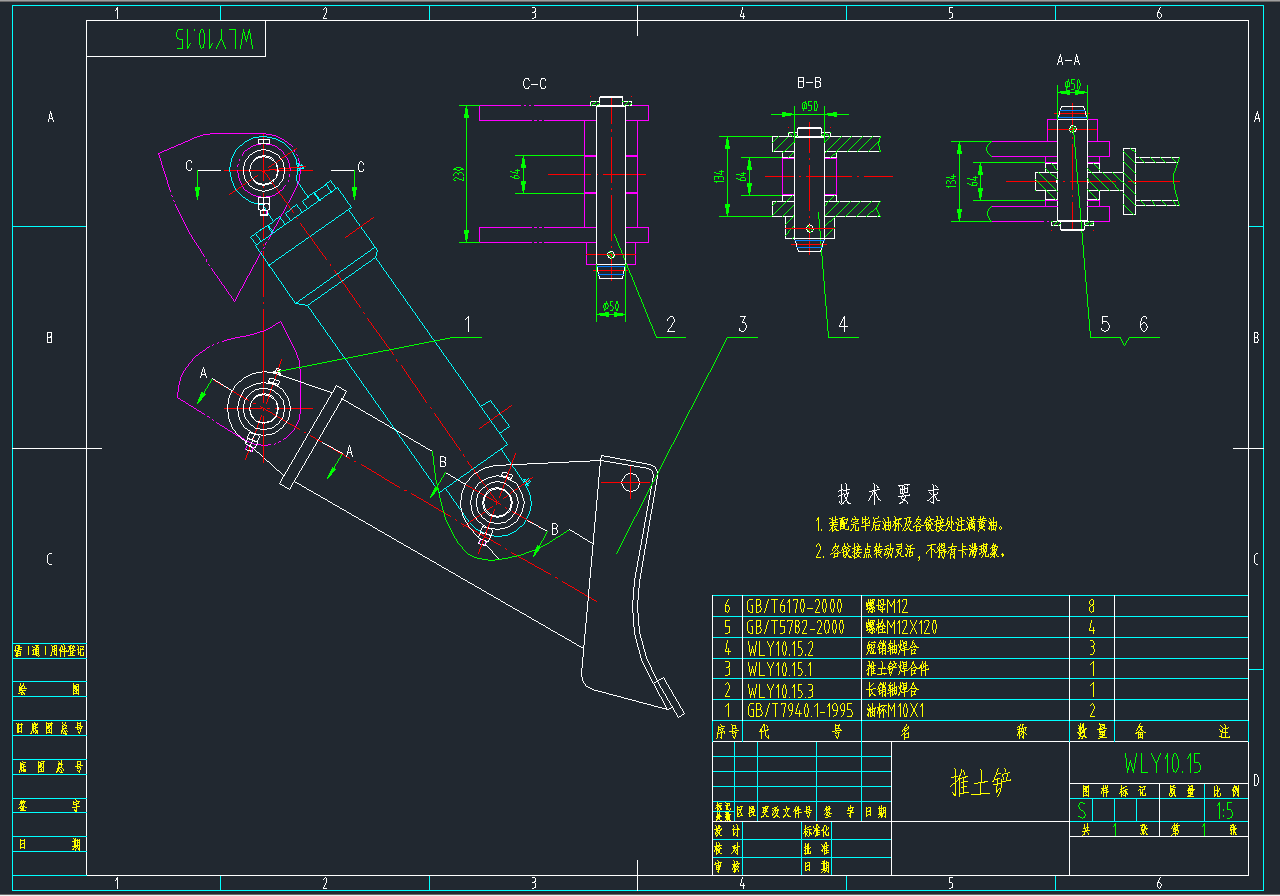The image size is (1280, 896).
Task: Select the upside-down "WLY10.15" label in the top-left box
Action: click(215, 39)
